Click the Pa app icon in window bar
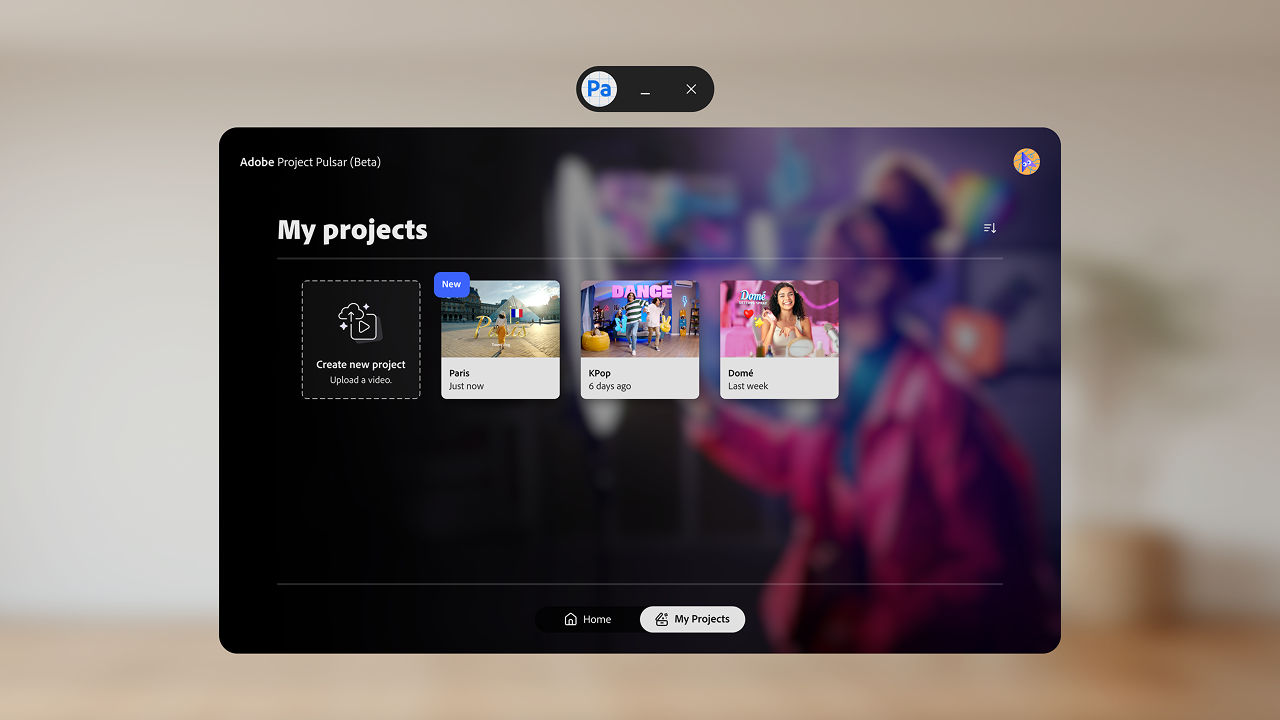This screenshot has height=720, width=1280. tap(599, 90)
